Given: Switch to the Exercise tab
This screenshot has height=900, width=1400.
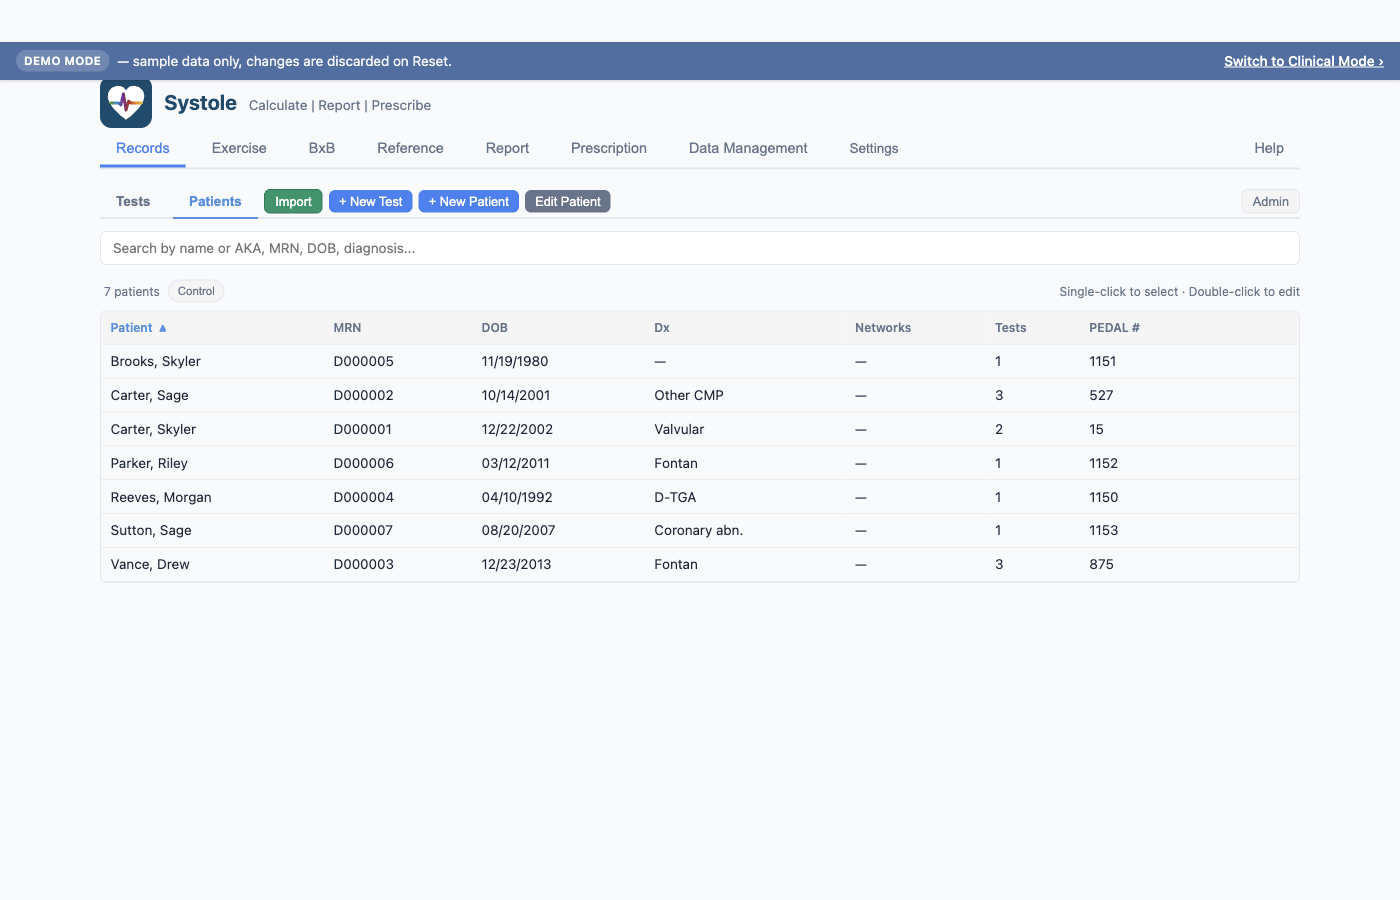Looking at the screenshot, I should [239, 148].
